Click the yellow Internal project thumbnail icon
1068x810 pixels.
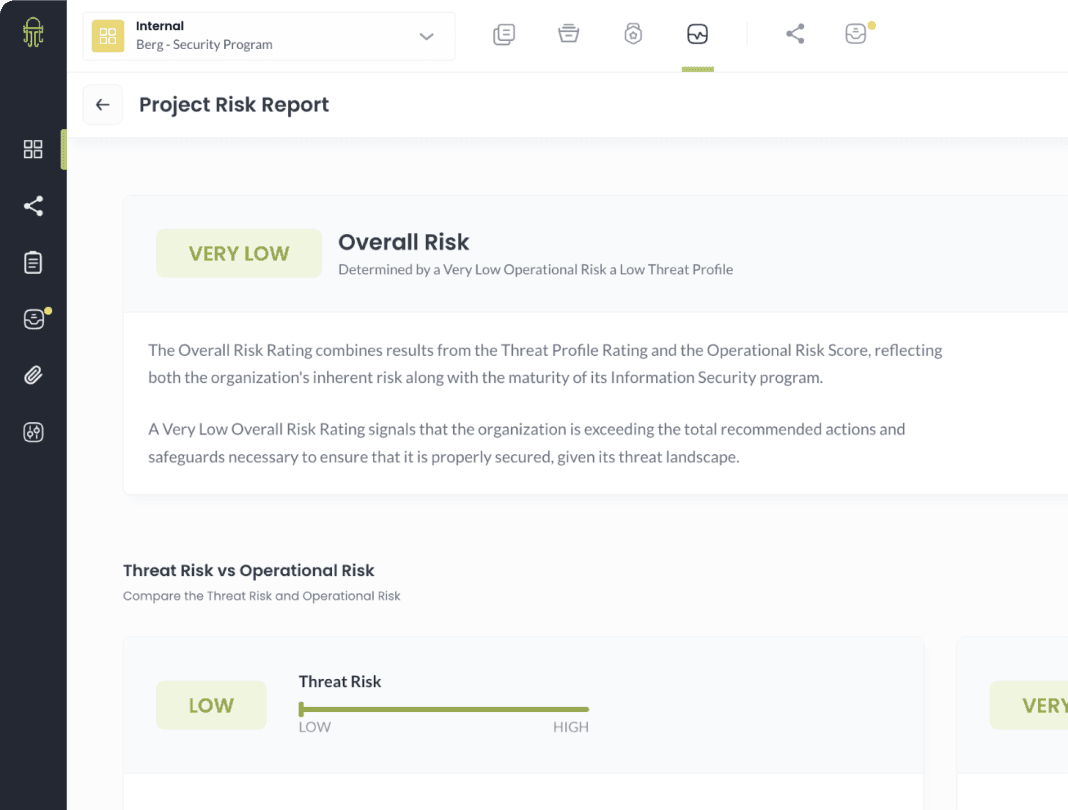click(x=108, y=36)
